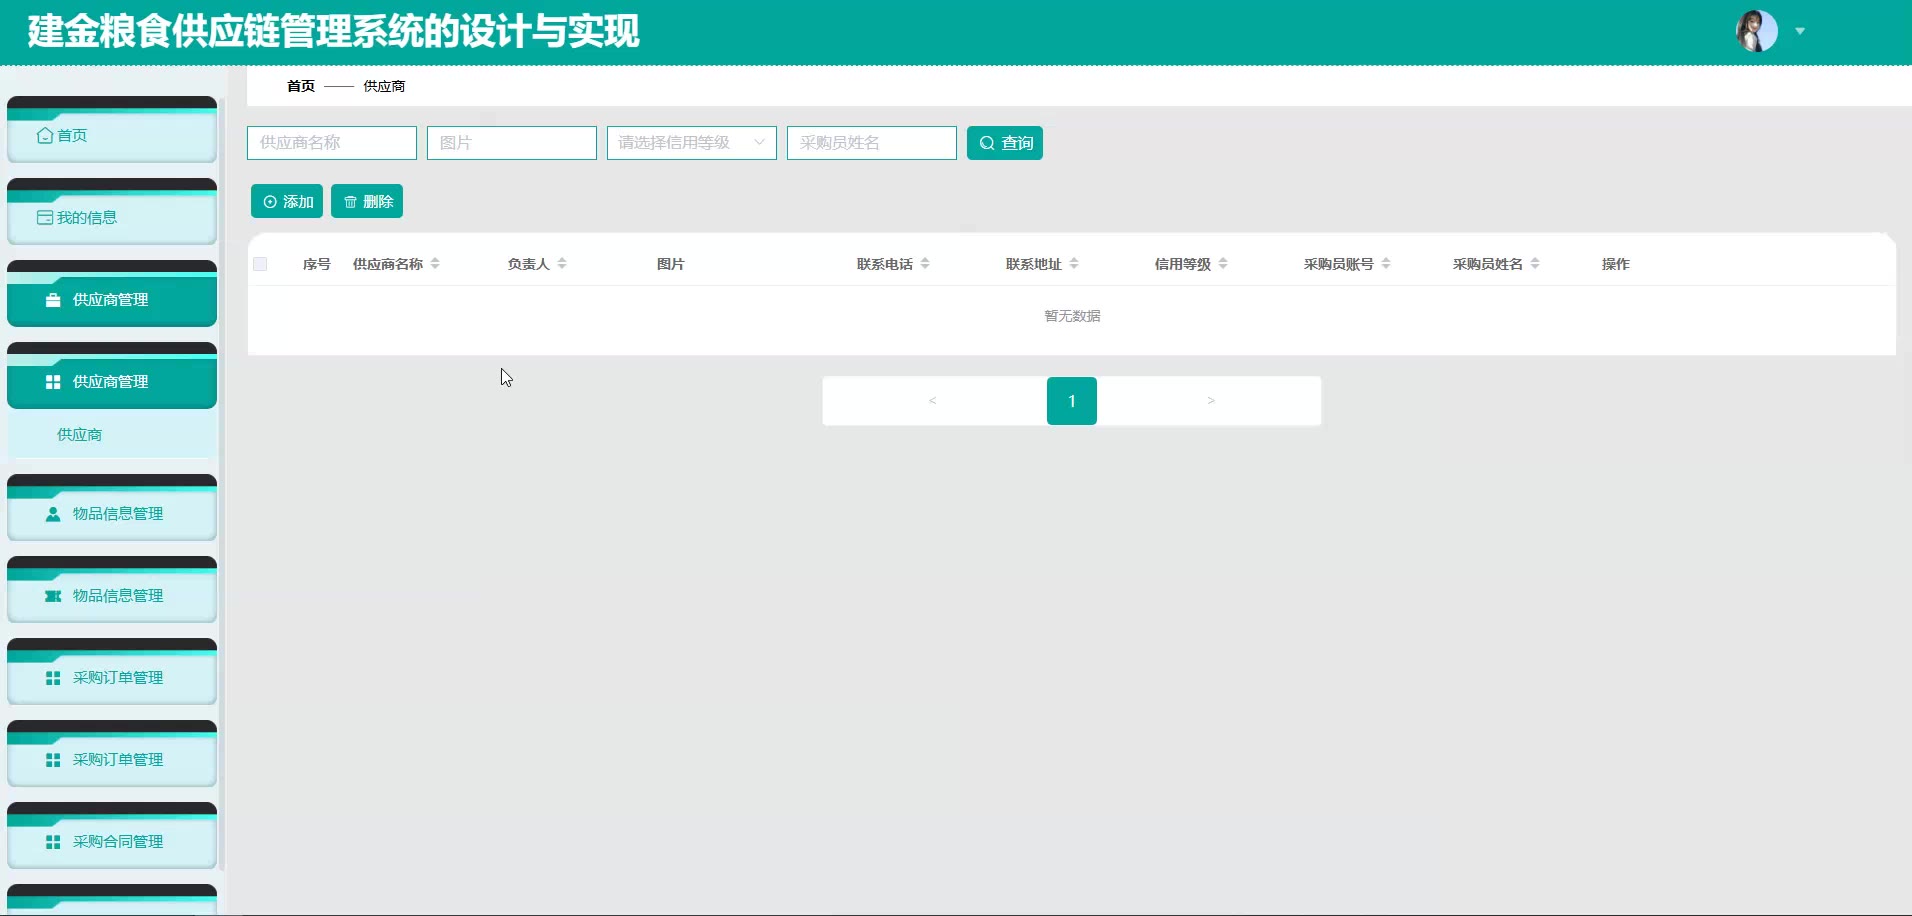This screenshot has width=1912, height=916.
Task: Select the 供应商 submenu item
Action: (x=80, y=435)
